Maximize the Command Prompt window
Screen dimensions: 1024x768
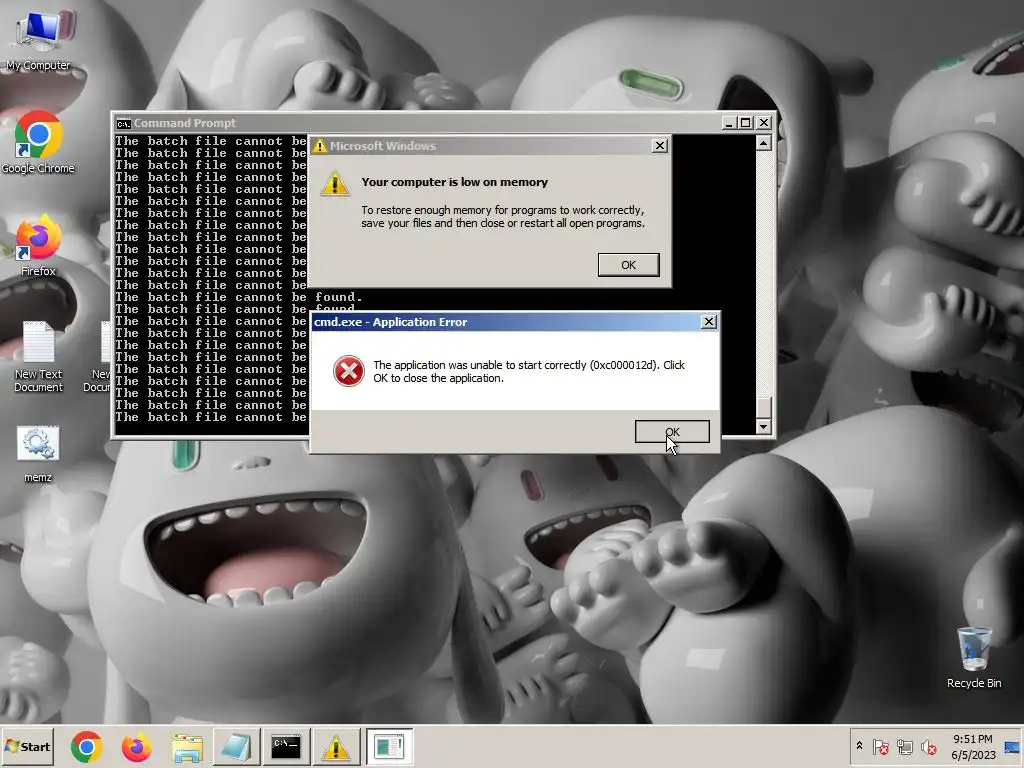pyautogui.click(x=746, y=123)
